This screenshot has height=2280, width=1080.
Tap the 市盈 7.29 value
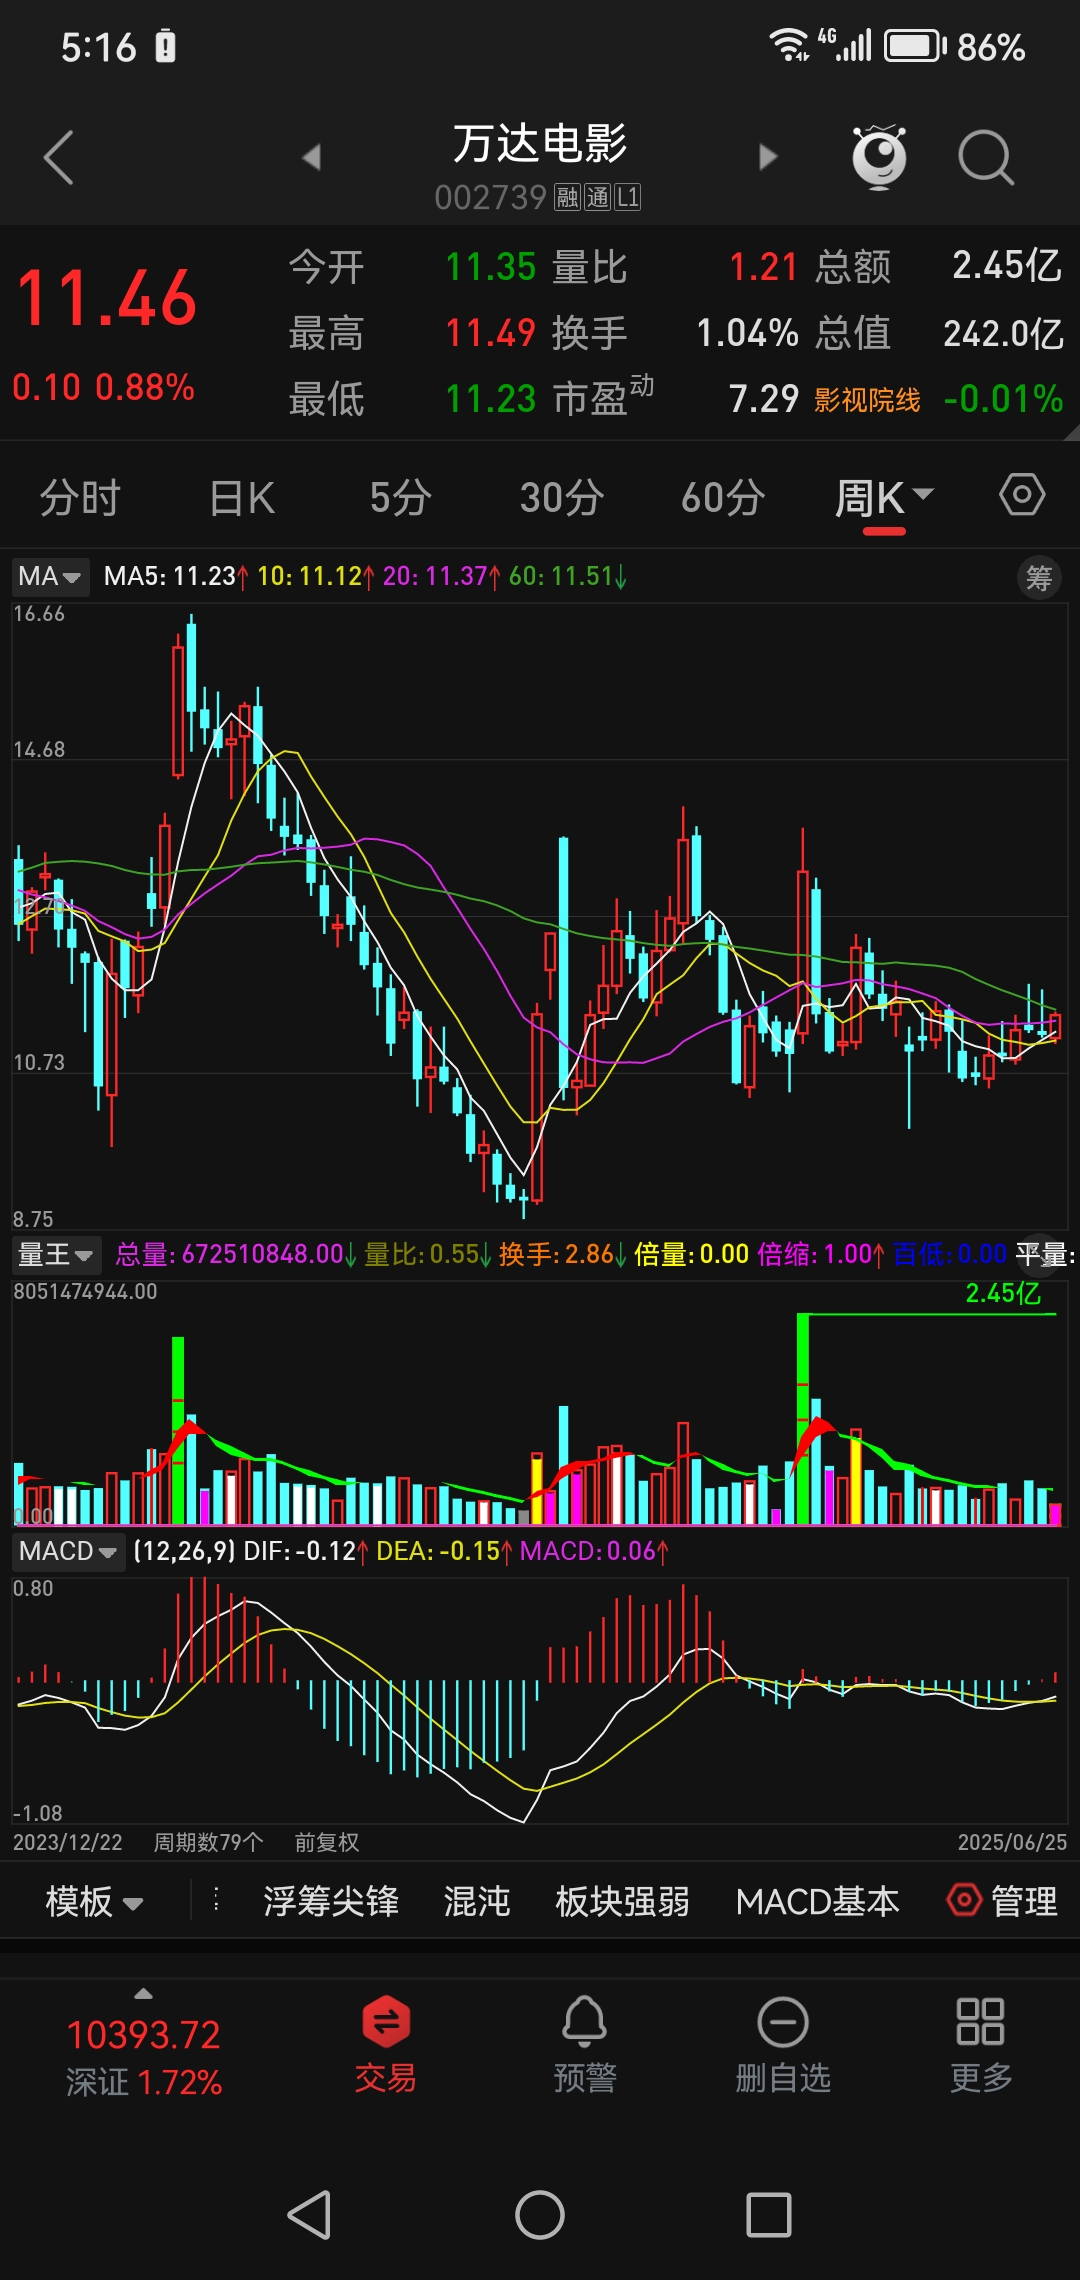pos(764,399)
